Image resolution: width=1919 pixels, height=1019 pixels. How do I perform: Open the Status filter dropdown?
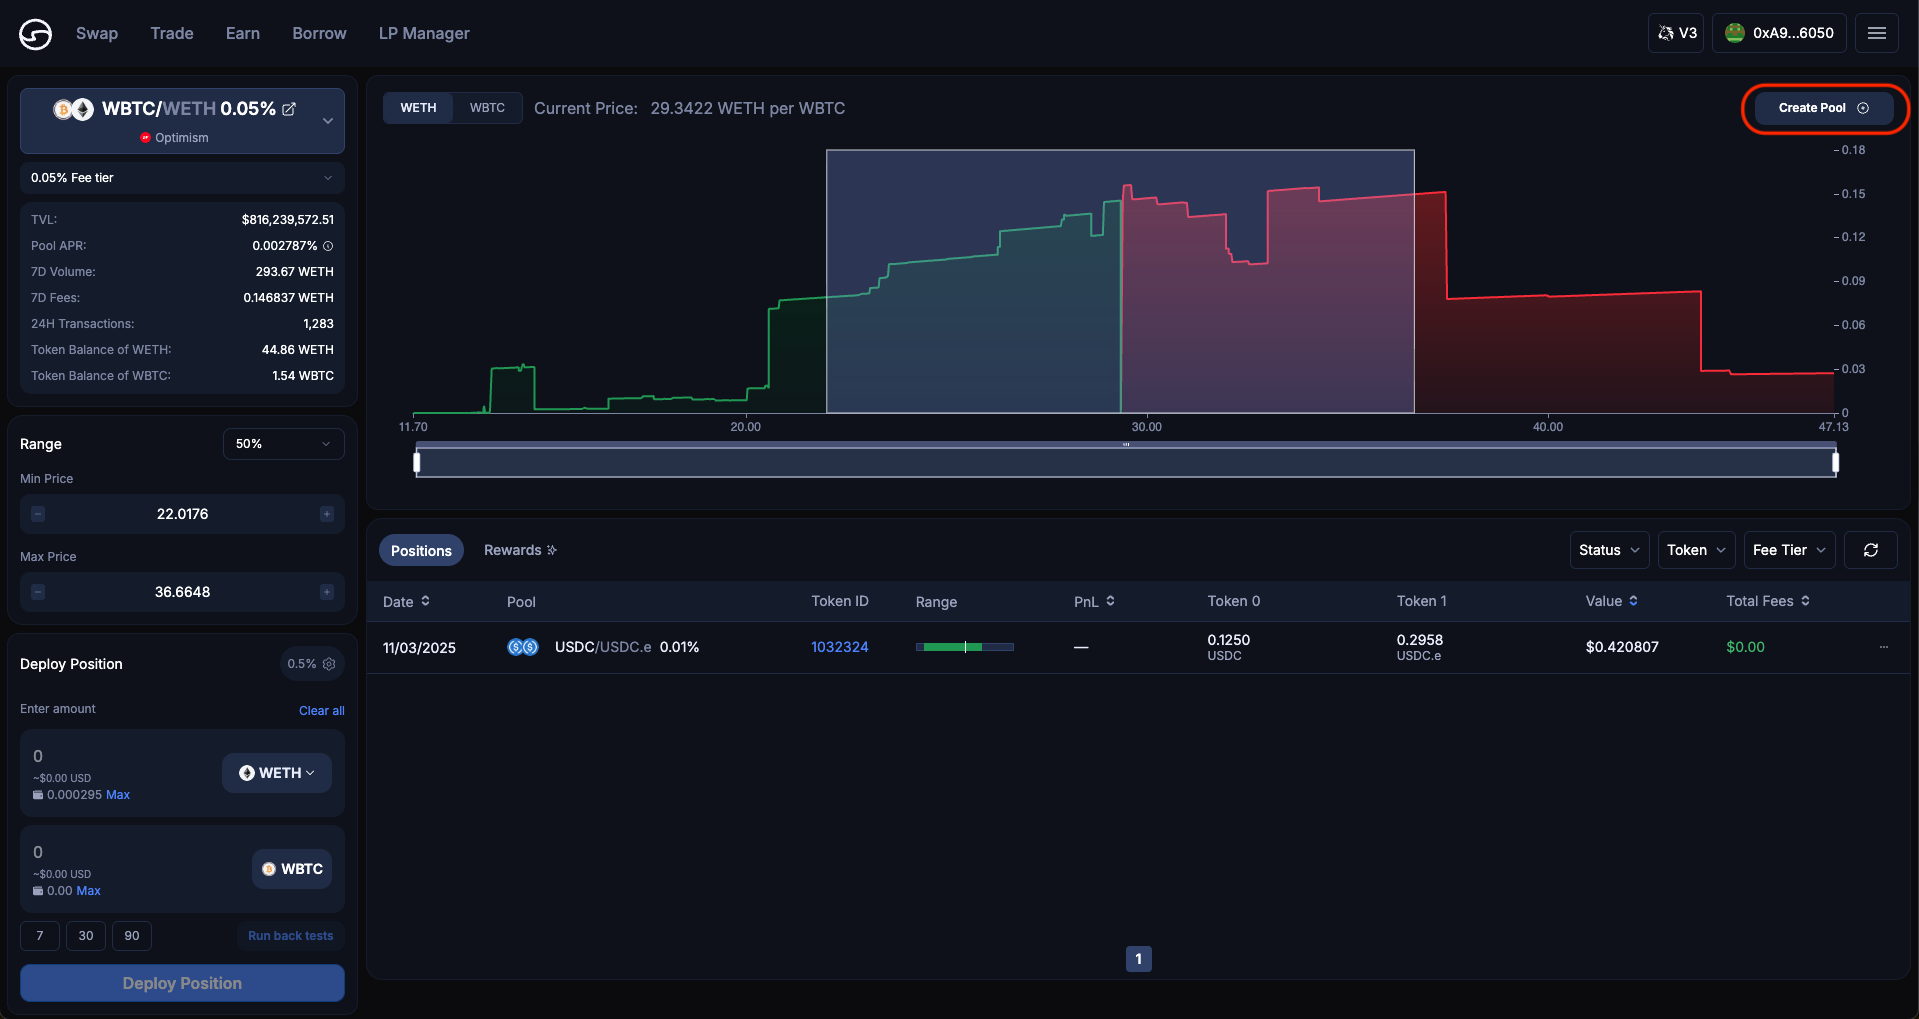(x=1608, y=550)
